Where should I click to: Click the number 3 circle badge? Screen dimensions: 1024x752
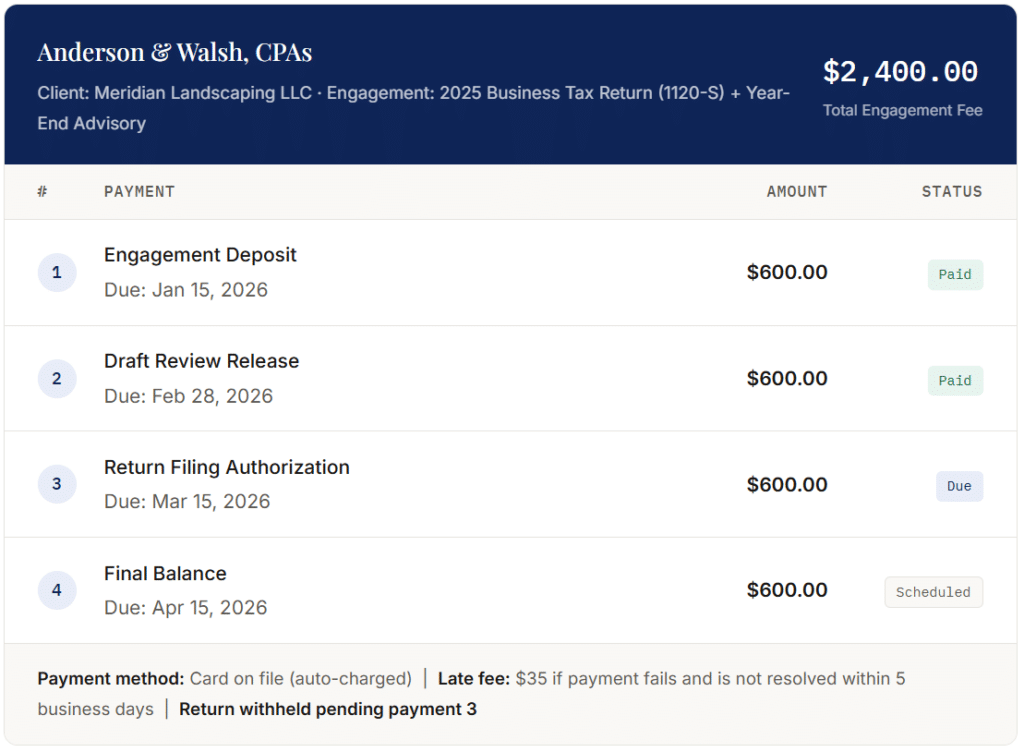[57, 484]
